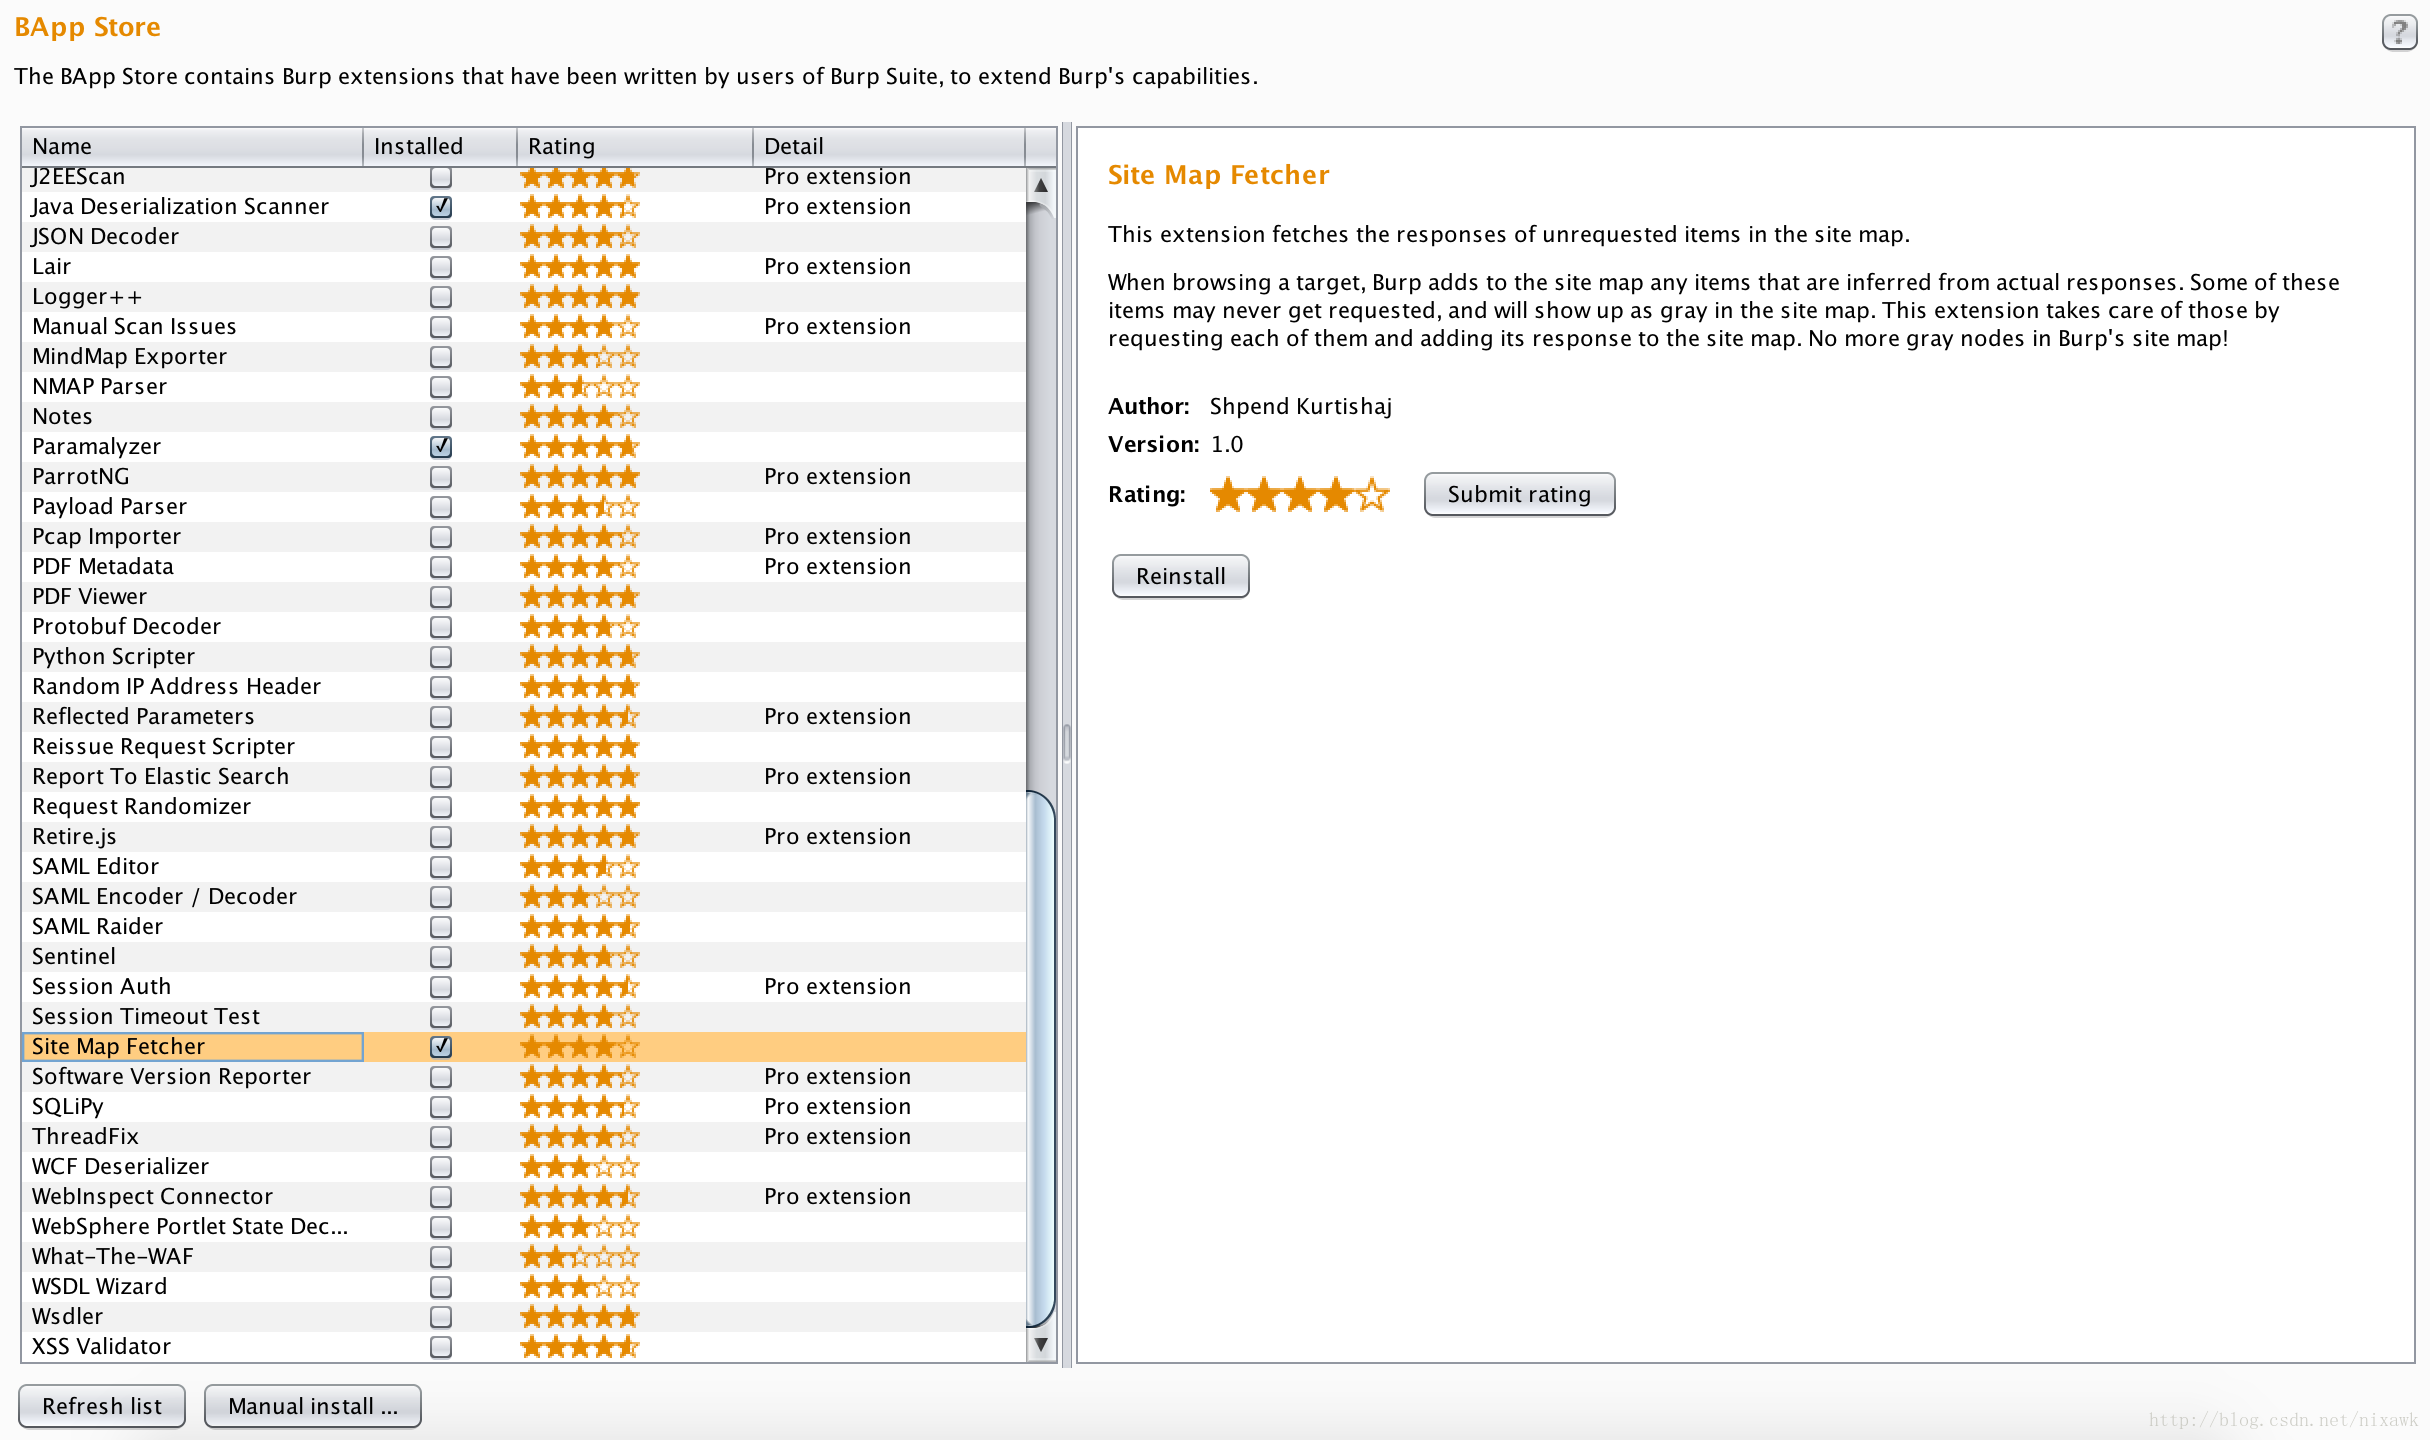Check the Wsdler installed checkbox
Screen dimensions: 2430x1440
tap(441, 1317)
